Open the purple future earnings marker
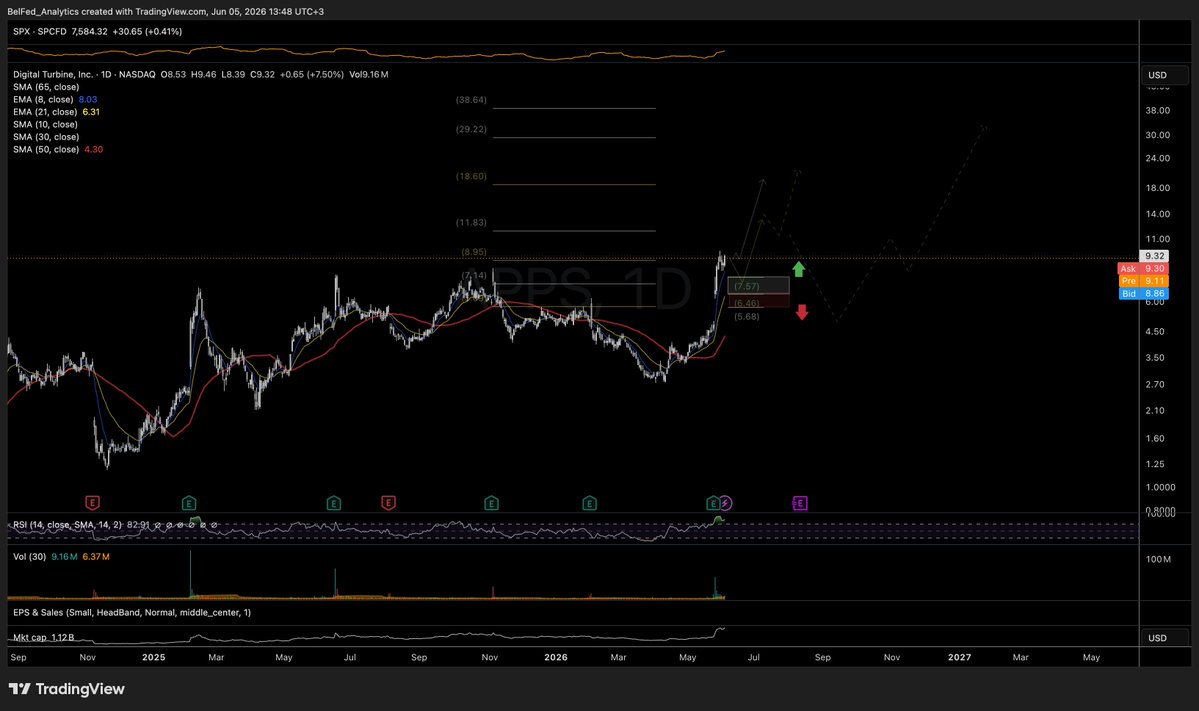The height and width of the screenshot is (711, 1199). point(800,503)
